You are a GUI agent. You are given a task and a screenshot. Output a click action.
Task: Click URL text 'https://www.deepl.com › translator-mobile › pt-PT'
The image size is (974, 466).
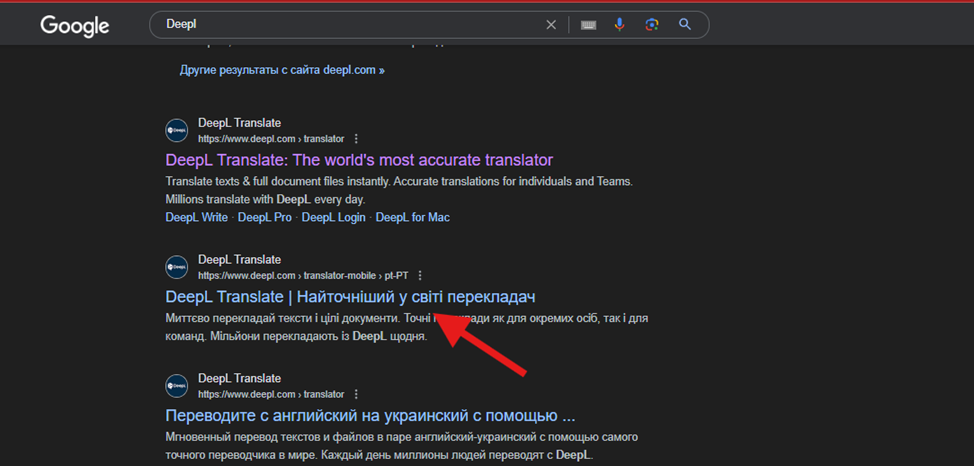point(303,275)
